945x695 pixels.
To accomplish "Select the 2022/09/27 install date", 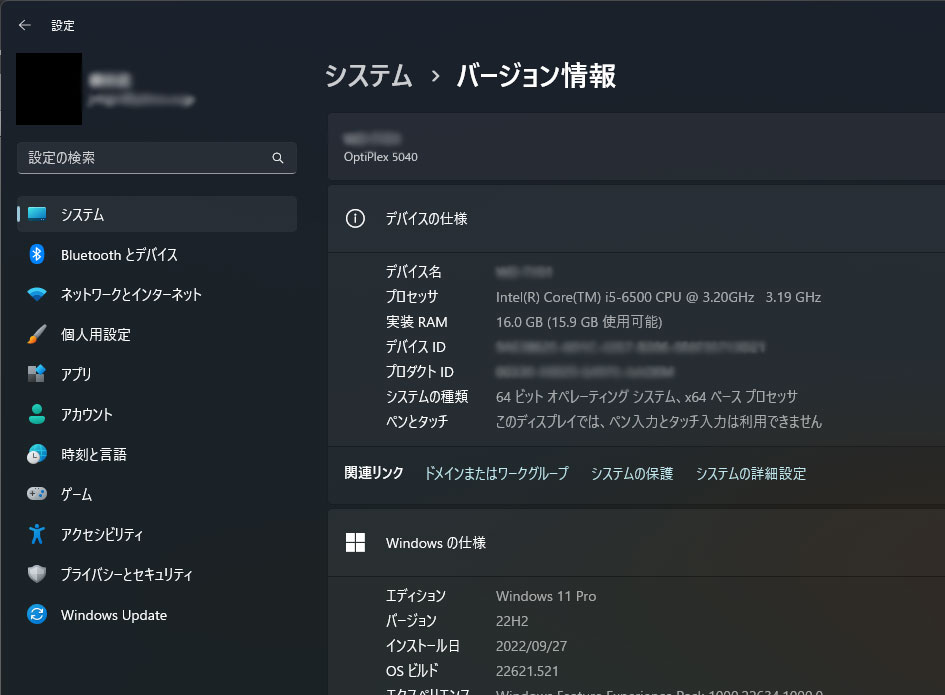I will pos(531,646).
